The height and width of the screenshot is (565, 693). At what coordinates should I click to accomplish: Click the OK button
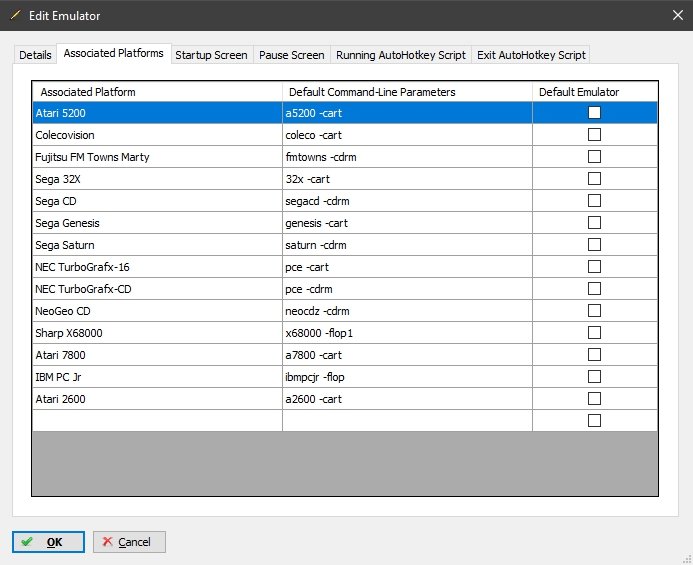click(x=48, y=542)
